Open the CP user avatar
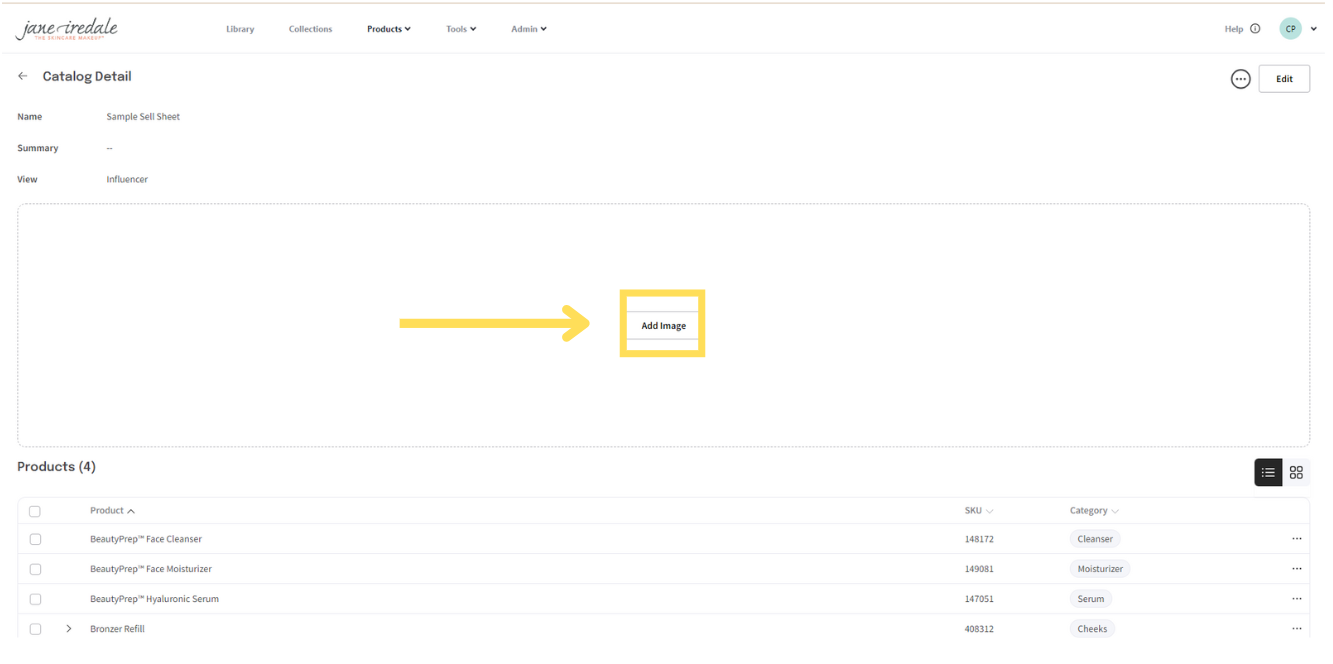The width and height of the screenshot is (1333, 664). coord(1290,29)
